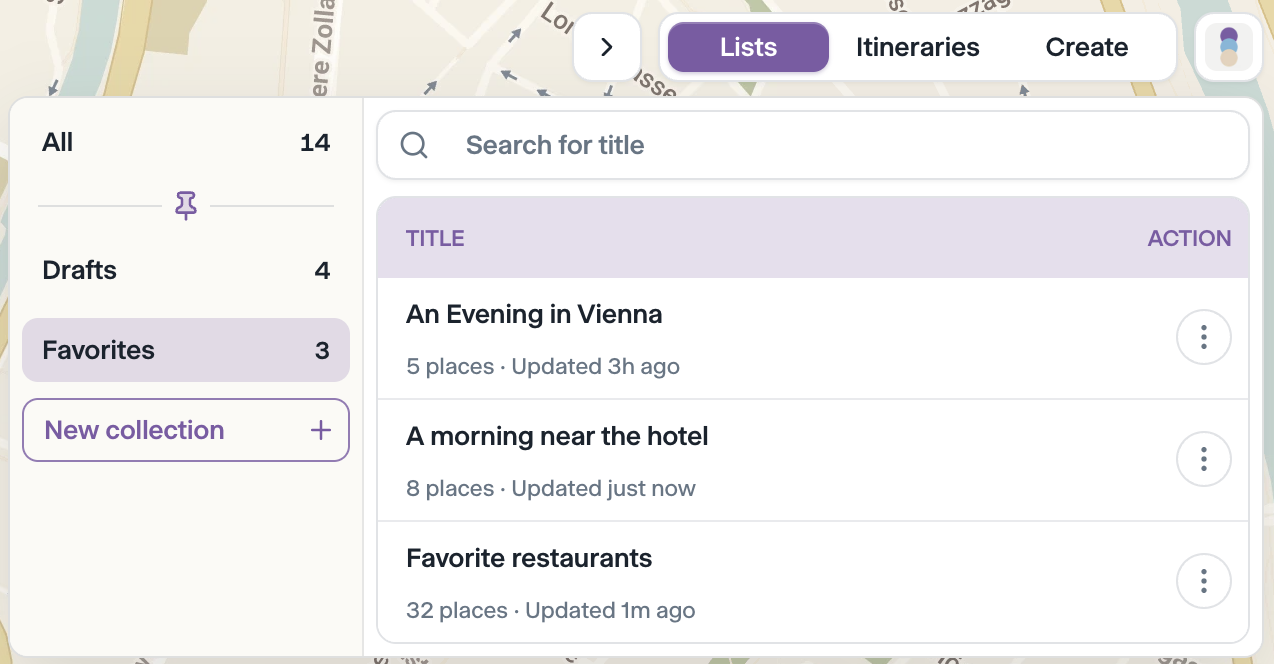The height and width of the screenshot is (664, 1274).
Task: Sort by the TITLE column header
Action: [435, 238]
